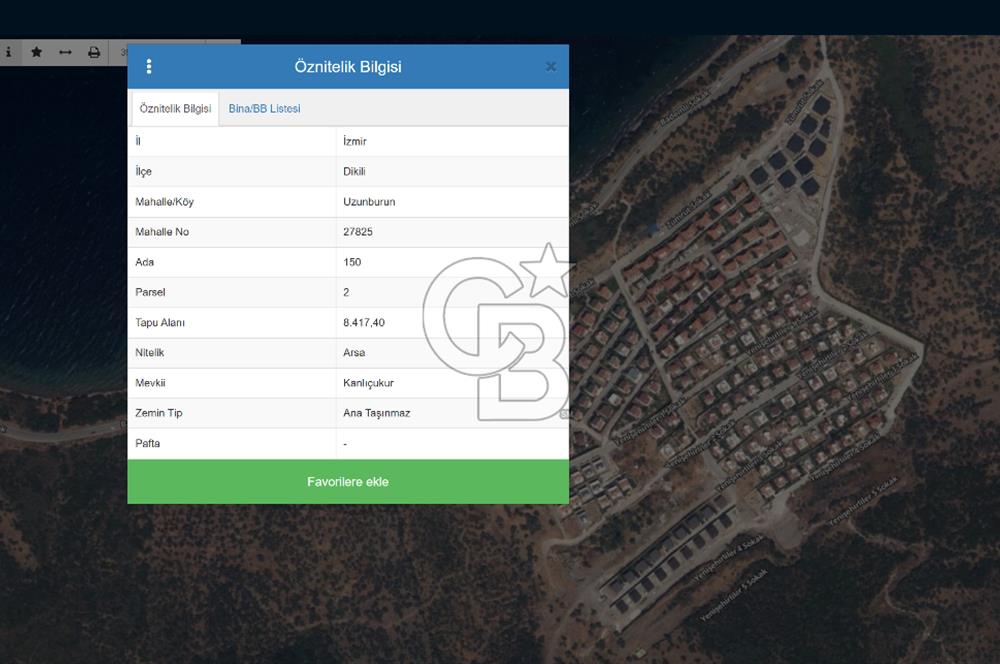Open the three-dot menu in the panel header

149,67
